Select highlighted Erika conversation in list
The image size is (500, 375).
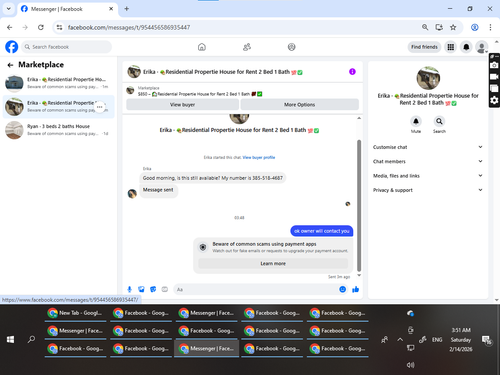[59, 107]
